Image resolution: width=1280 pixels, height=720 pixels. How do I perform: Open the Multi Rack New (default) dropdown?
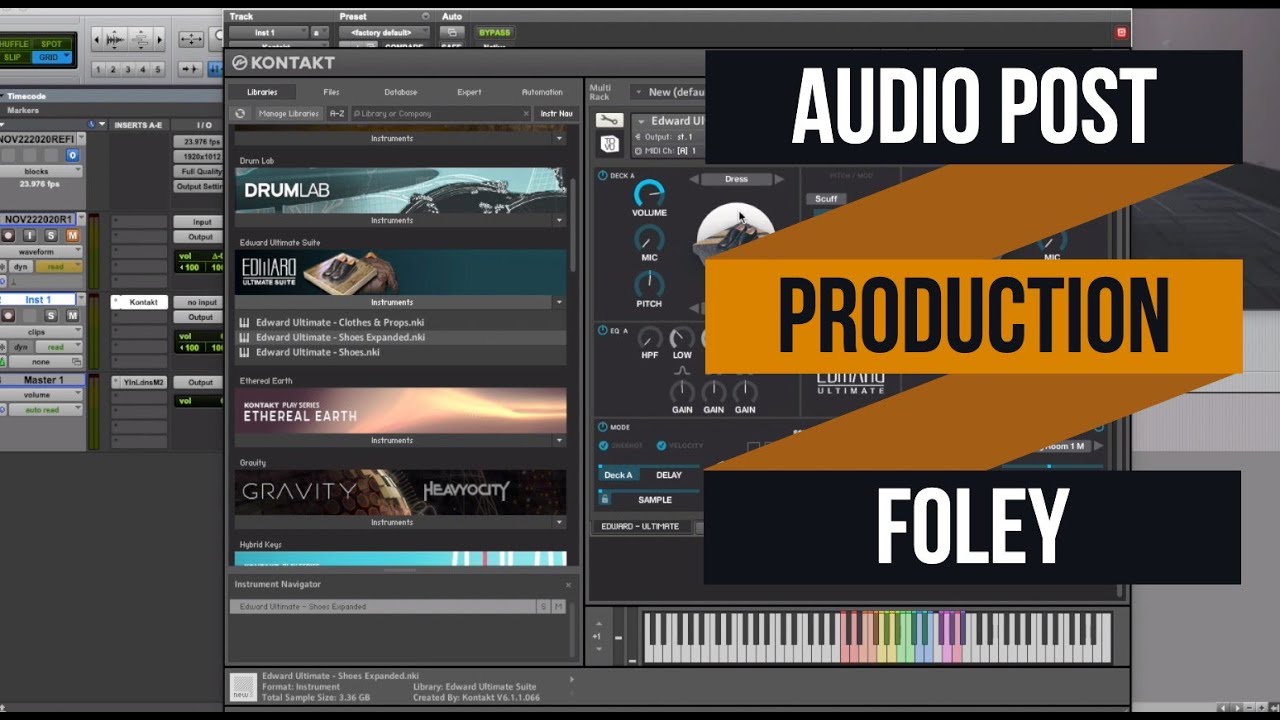(x=668, y=92)
